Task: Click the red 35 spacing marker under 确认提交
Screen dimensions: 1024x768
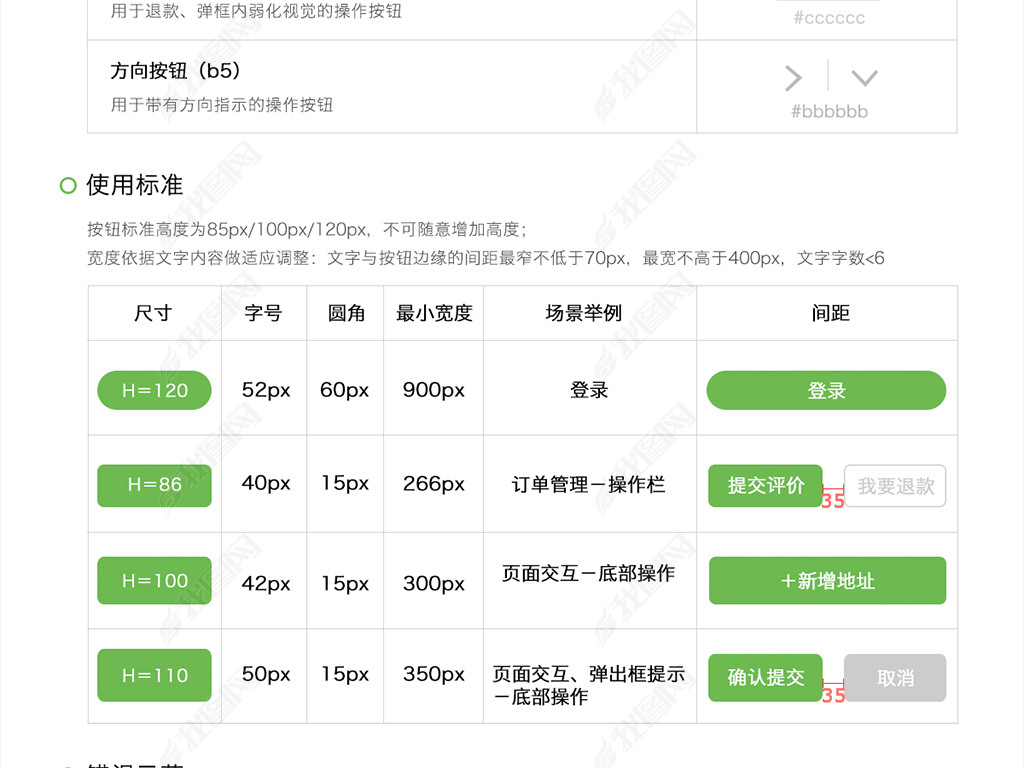Action: coord(833,694)
